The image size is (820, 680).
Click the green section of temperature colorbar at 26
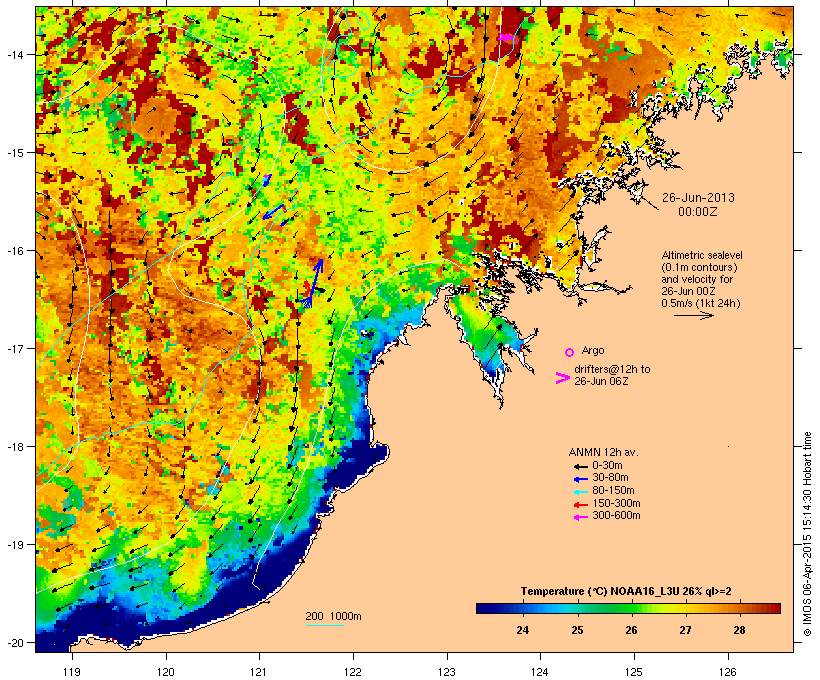pos(631,608)
